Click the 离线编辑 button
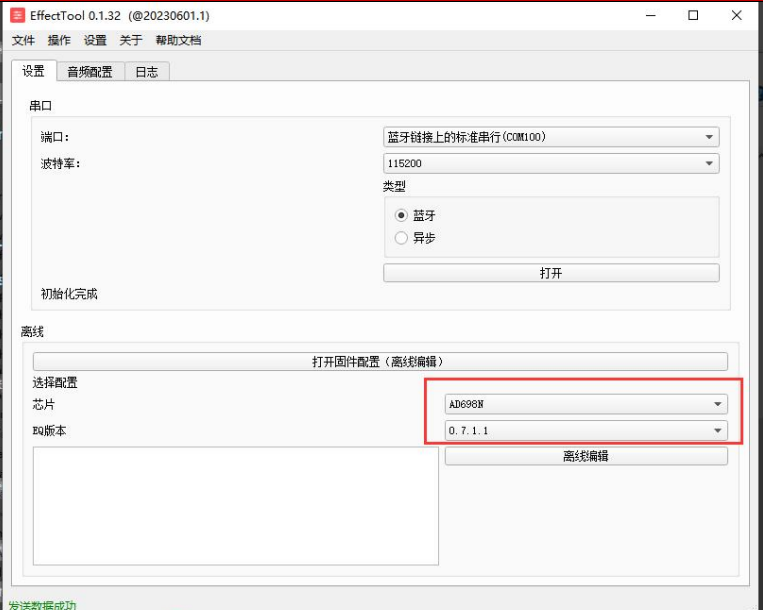Image resolution: width=763 pixels, height=610 pixels. 586,456
